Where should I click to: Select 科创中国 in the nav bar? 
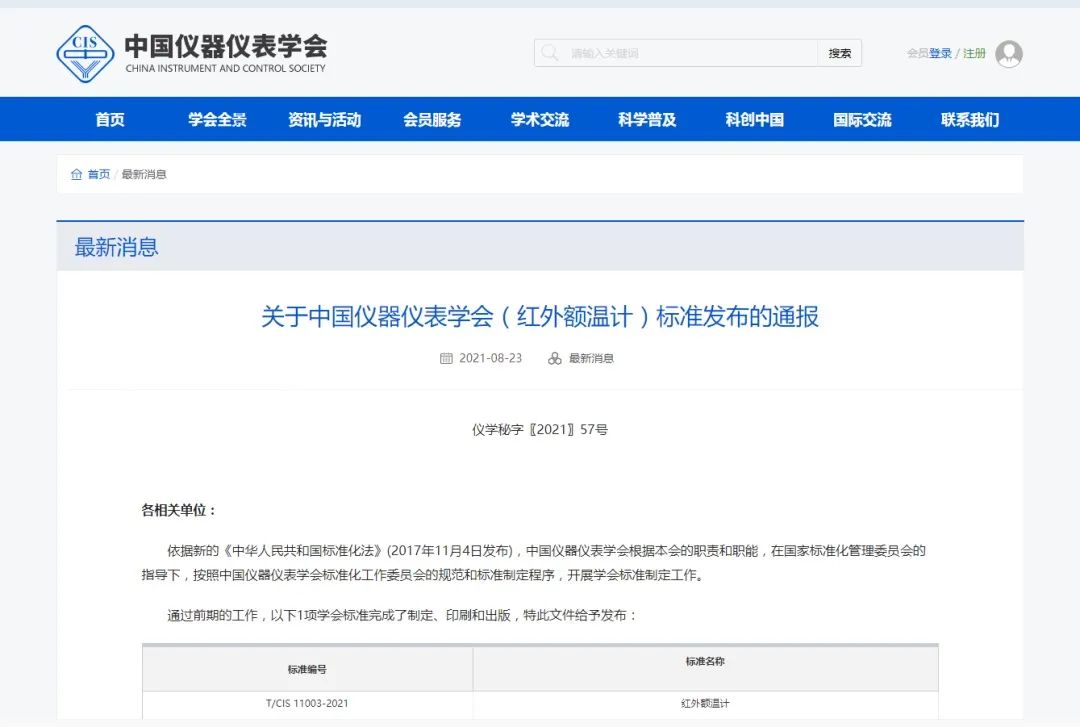[755, 120]
